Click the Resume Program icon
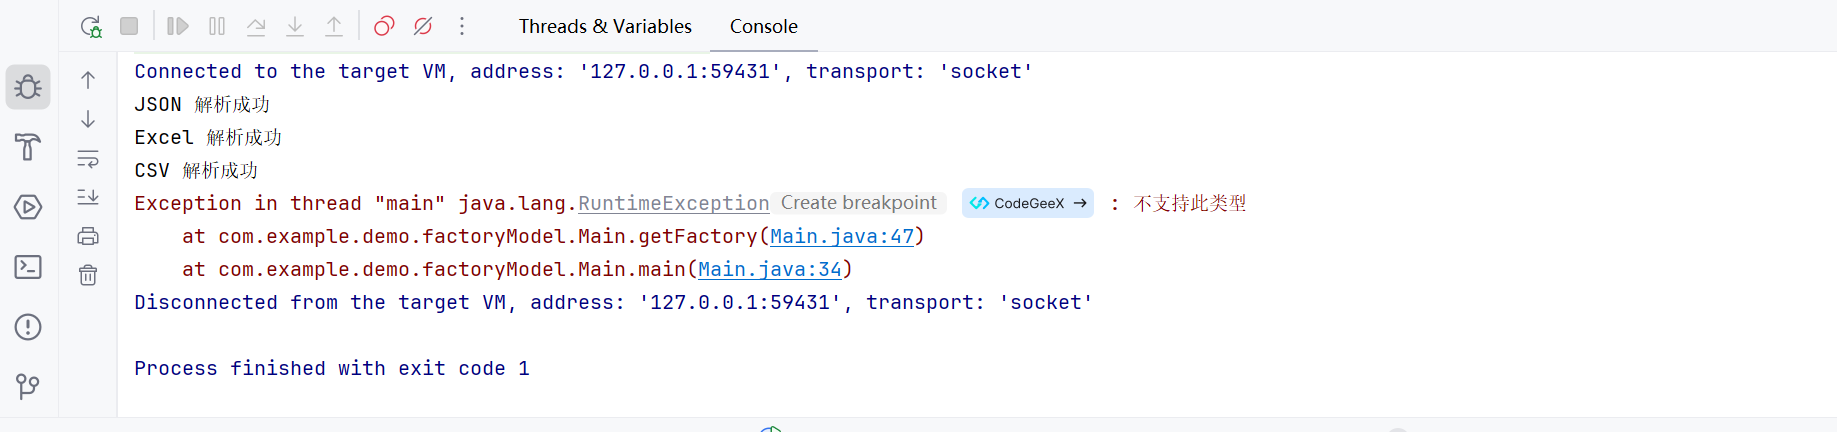The image size is (1837, 432). tap(177, 27)
